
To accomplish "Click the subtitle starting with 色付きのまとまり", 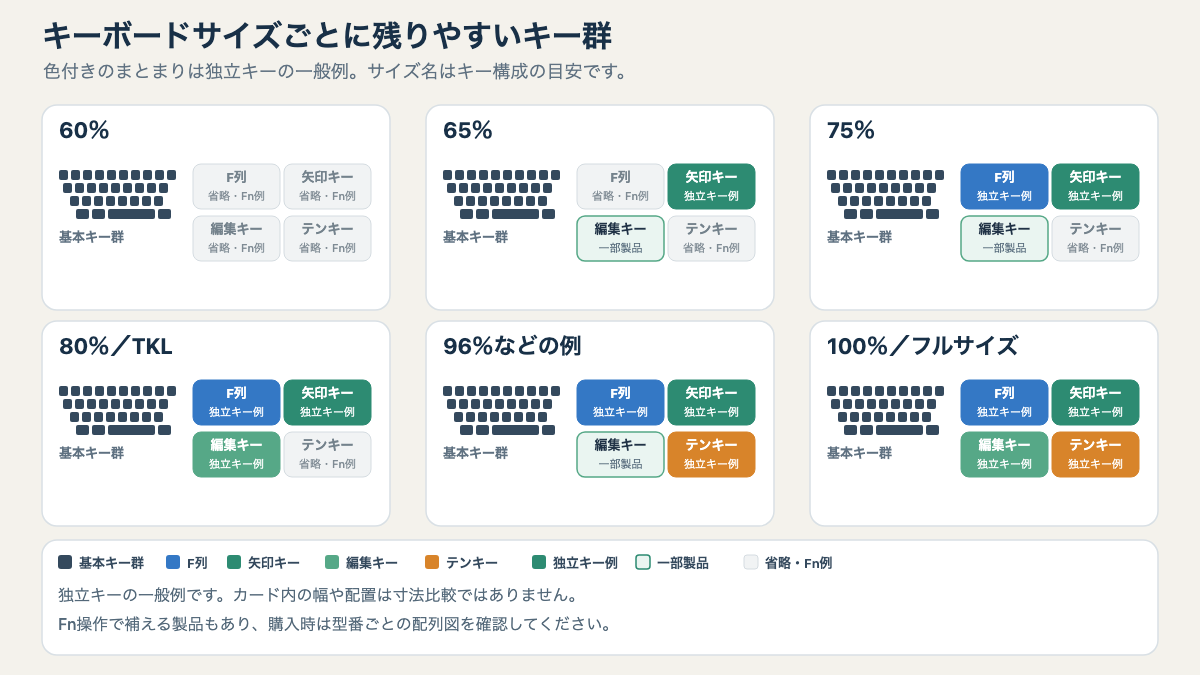I will pyautogui.click(x=336, y=72).
